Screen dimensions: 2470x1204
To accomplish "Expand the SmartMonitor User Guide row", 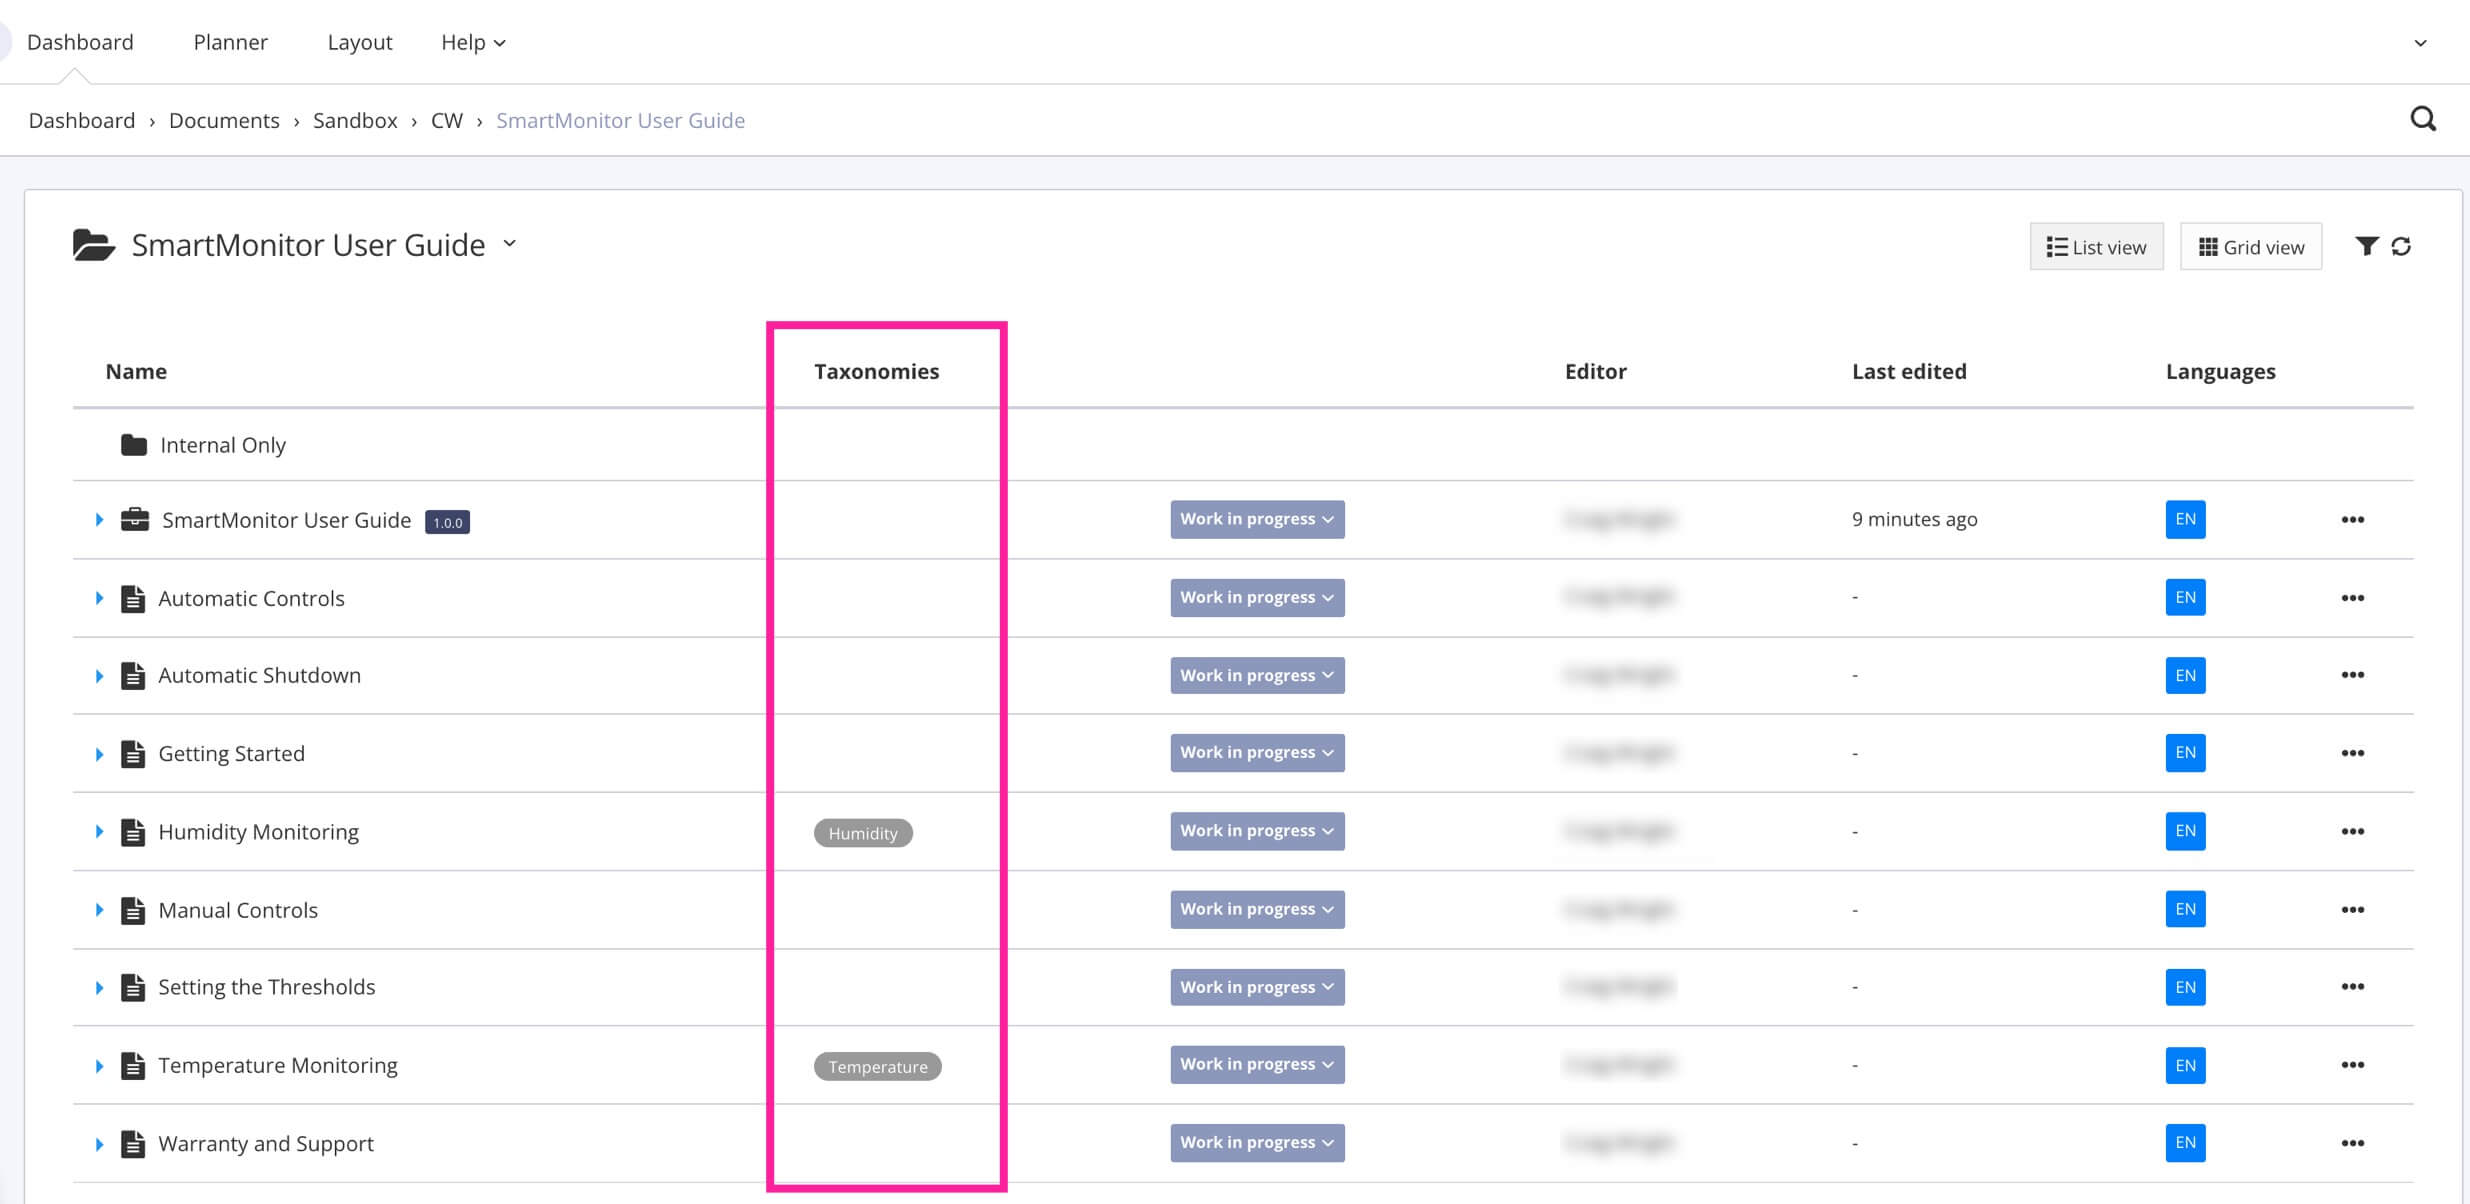I will tap(102, 520).
